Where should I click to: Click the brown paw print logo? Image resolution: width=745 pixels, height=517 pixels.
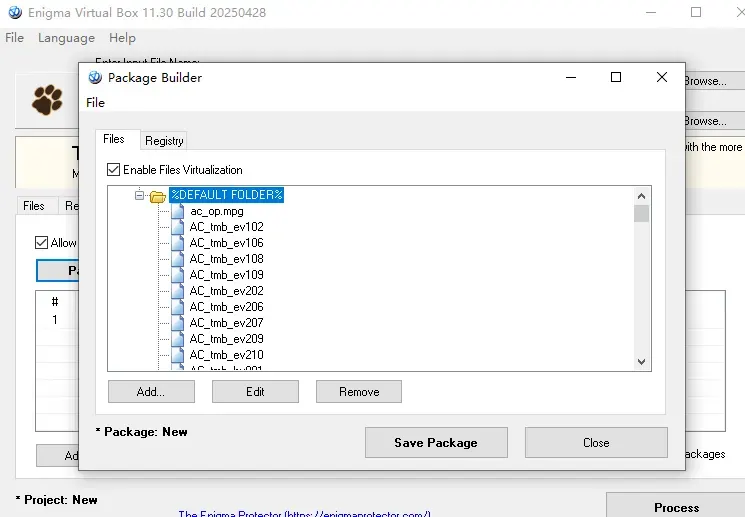(47, 100)
